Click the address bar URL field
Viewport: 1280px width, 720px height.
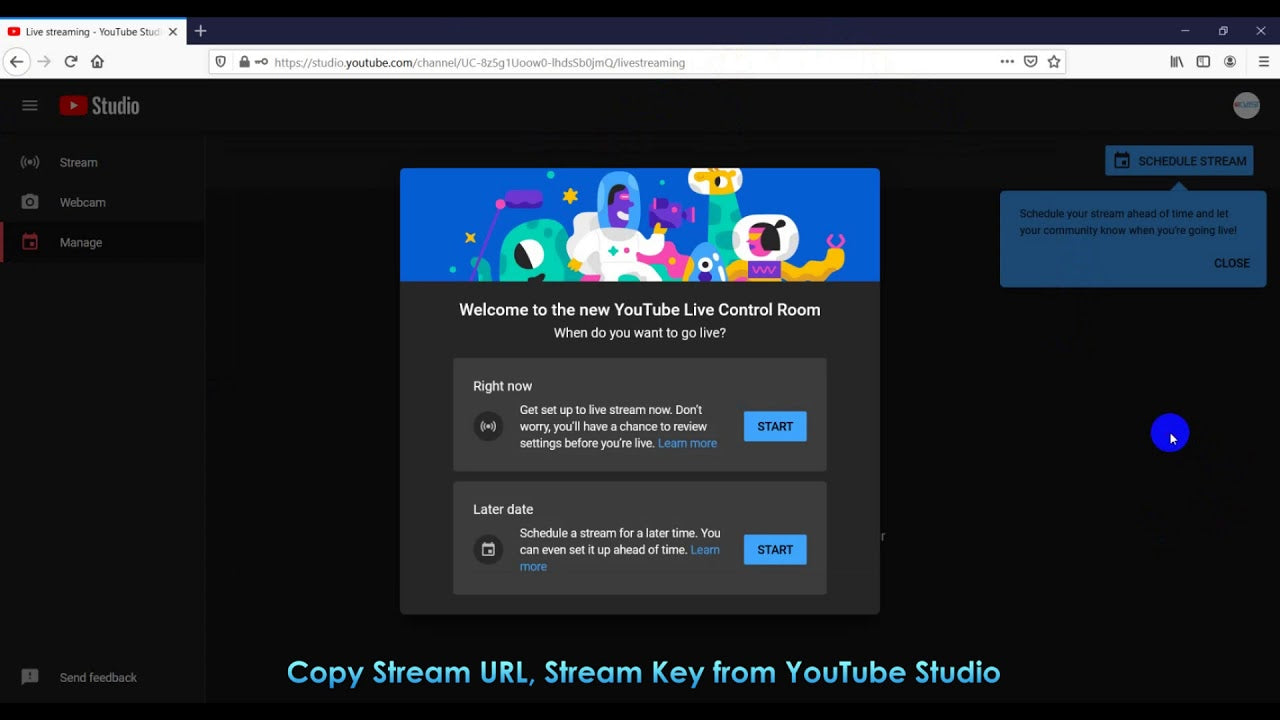click(600, 62)
